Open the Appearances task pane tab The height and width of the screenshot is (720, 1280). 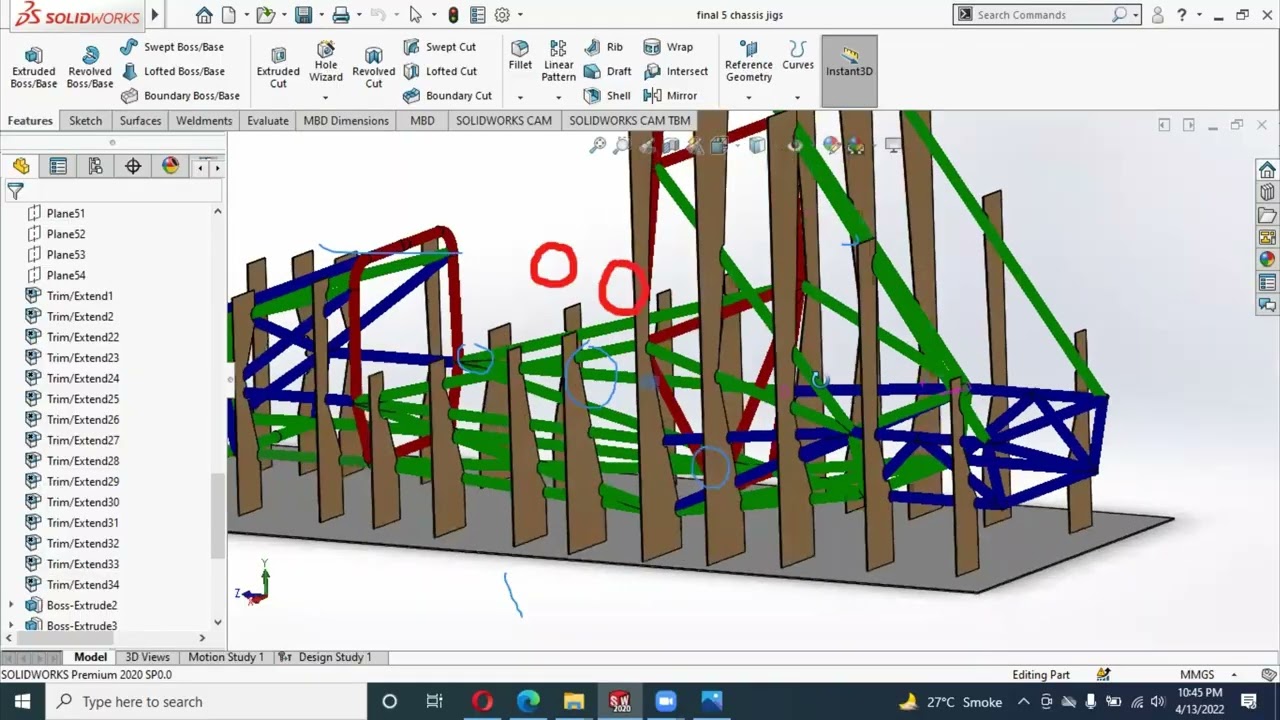pyautogui.click(x=1267, y=260)
